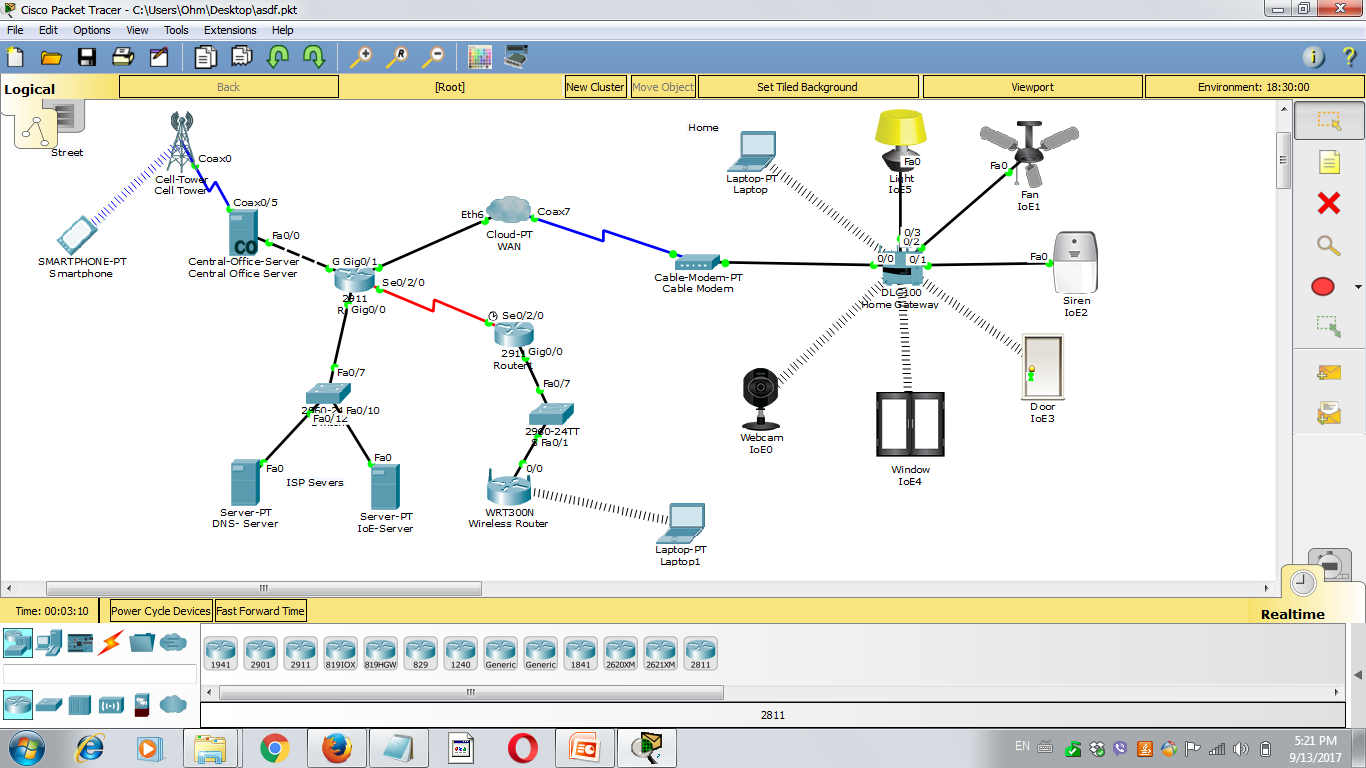Click the Zoom In toolbar icon

(x=361, y=57)
